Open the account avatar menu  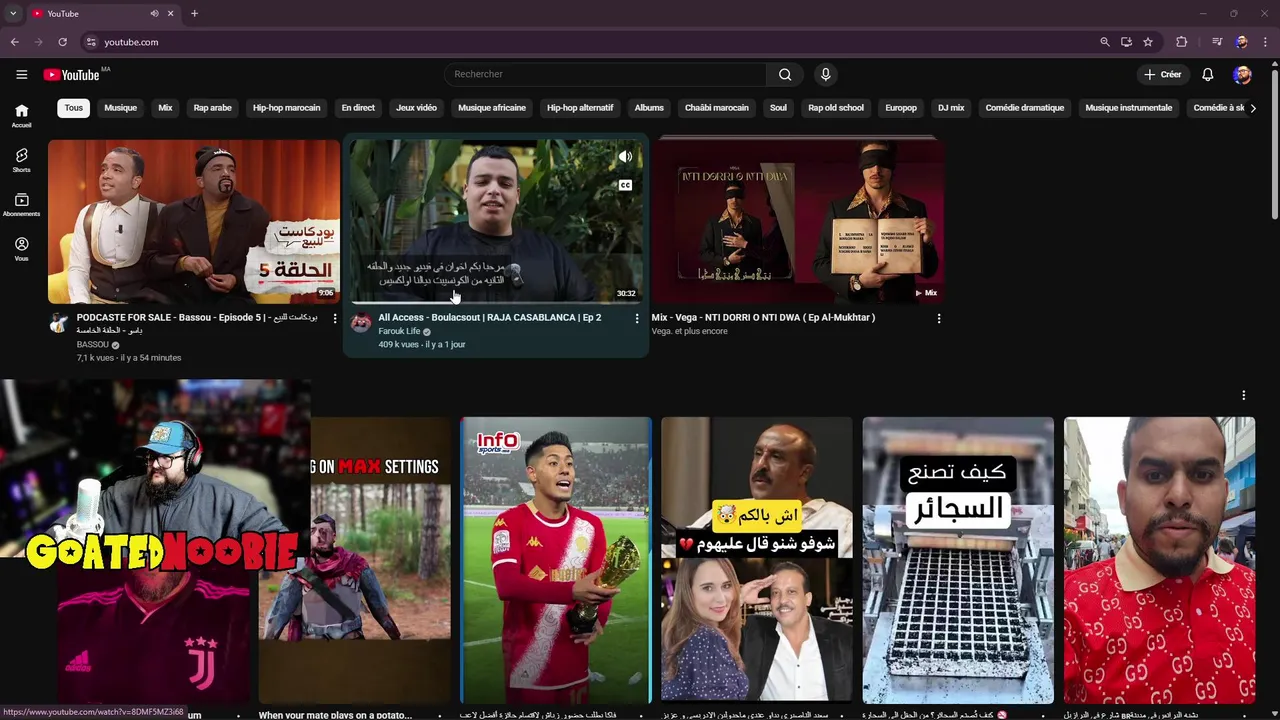[1242, 74]
